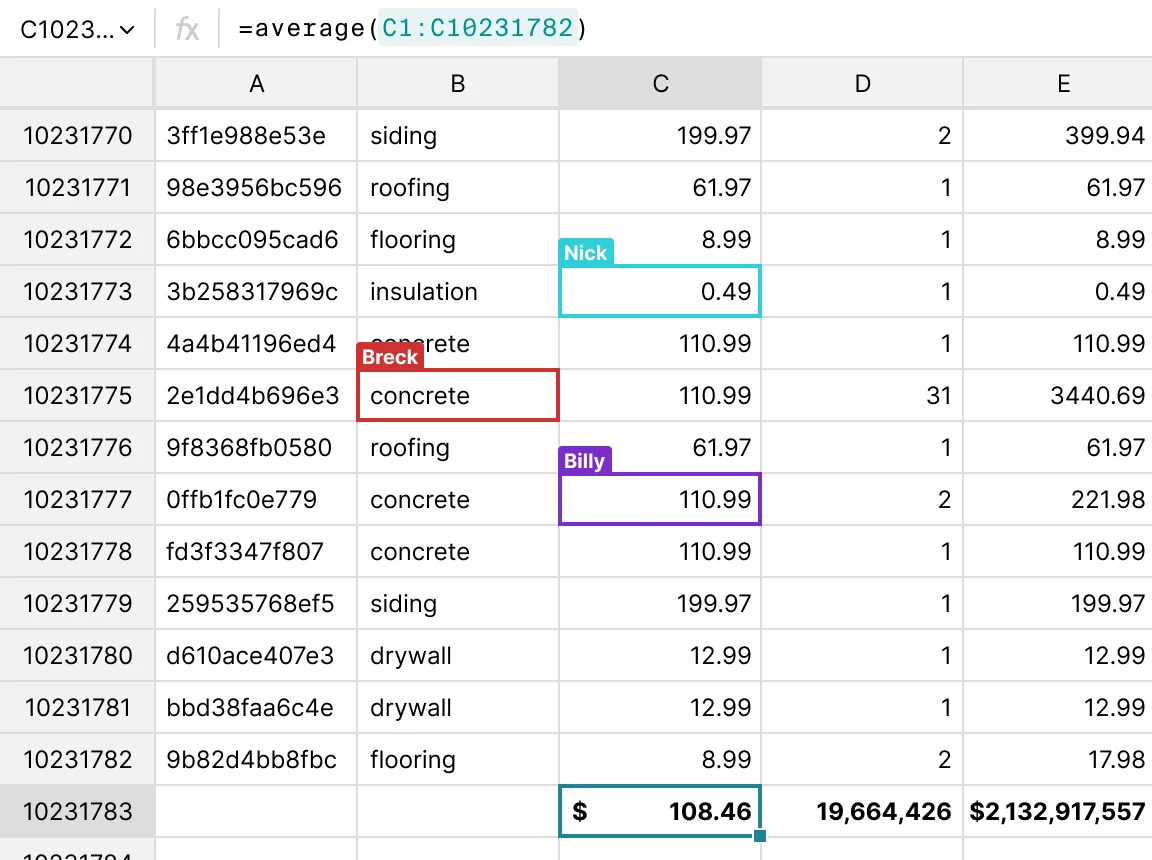Click into the formula bar with average formula
Viewport: 1152px width, 860px height.
600,30
